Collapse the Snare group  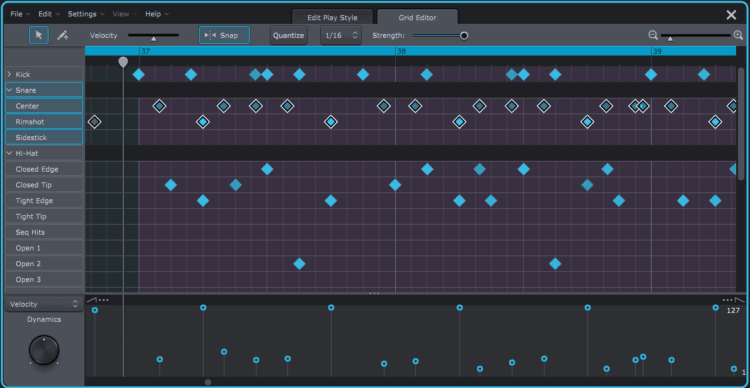(9, 90)
